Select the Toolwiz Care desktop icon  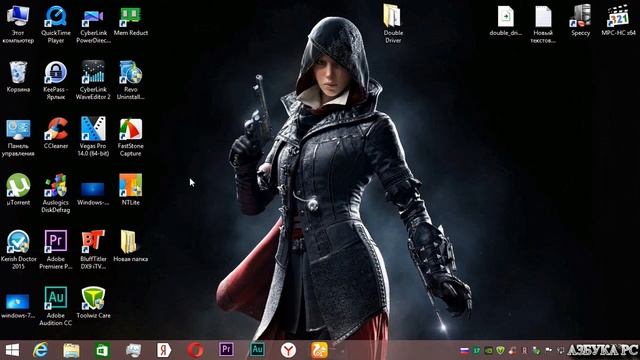tap(93, 302)
